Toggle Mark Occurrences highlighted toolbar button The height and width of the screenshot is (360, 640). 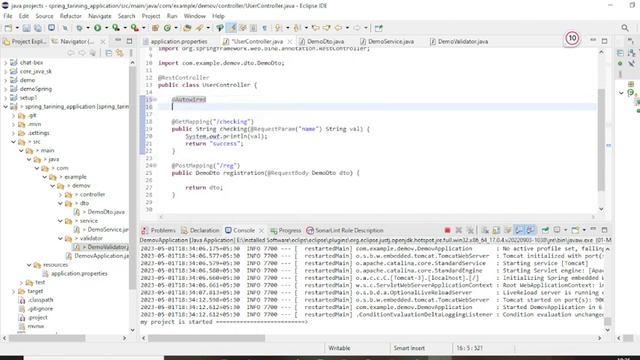(232, 28)
